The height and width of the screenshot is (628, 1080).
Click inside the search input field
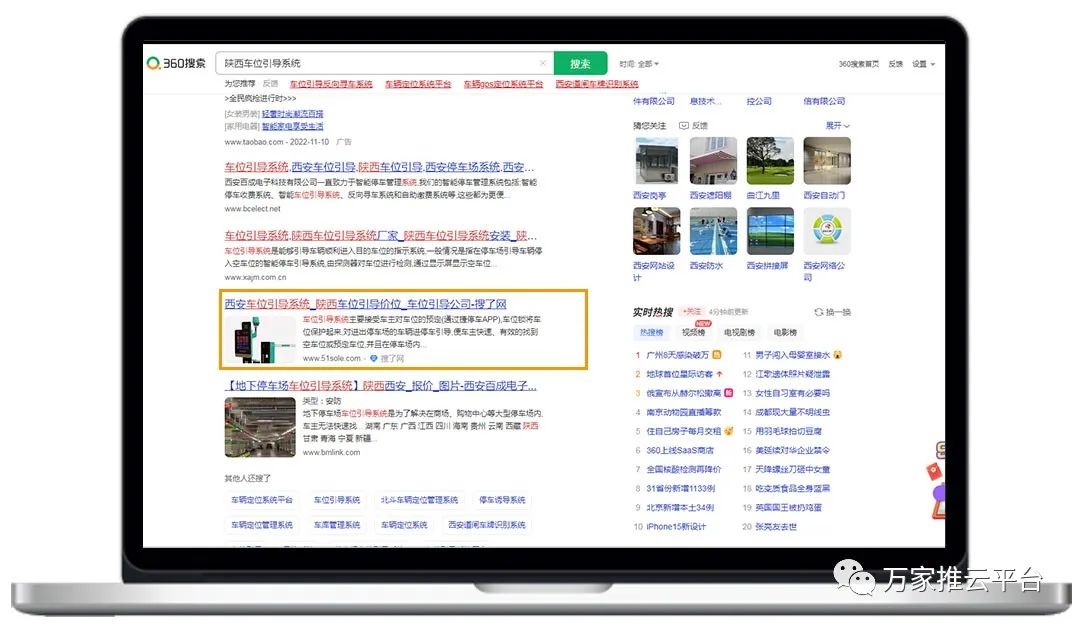click(380, 63)
